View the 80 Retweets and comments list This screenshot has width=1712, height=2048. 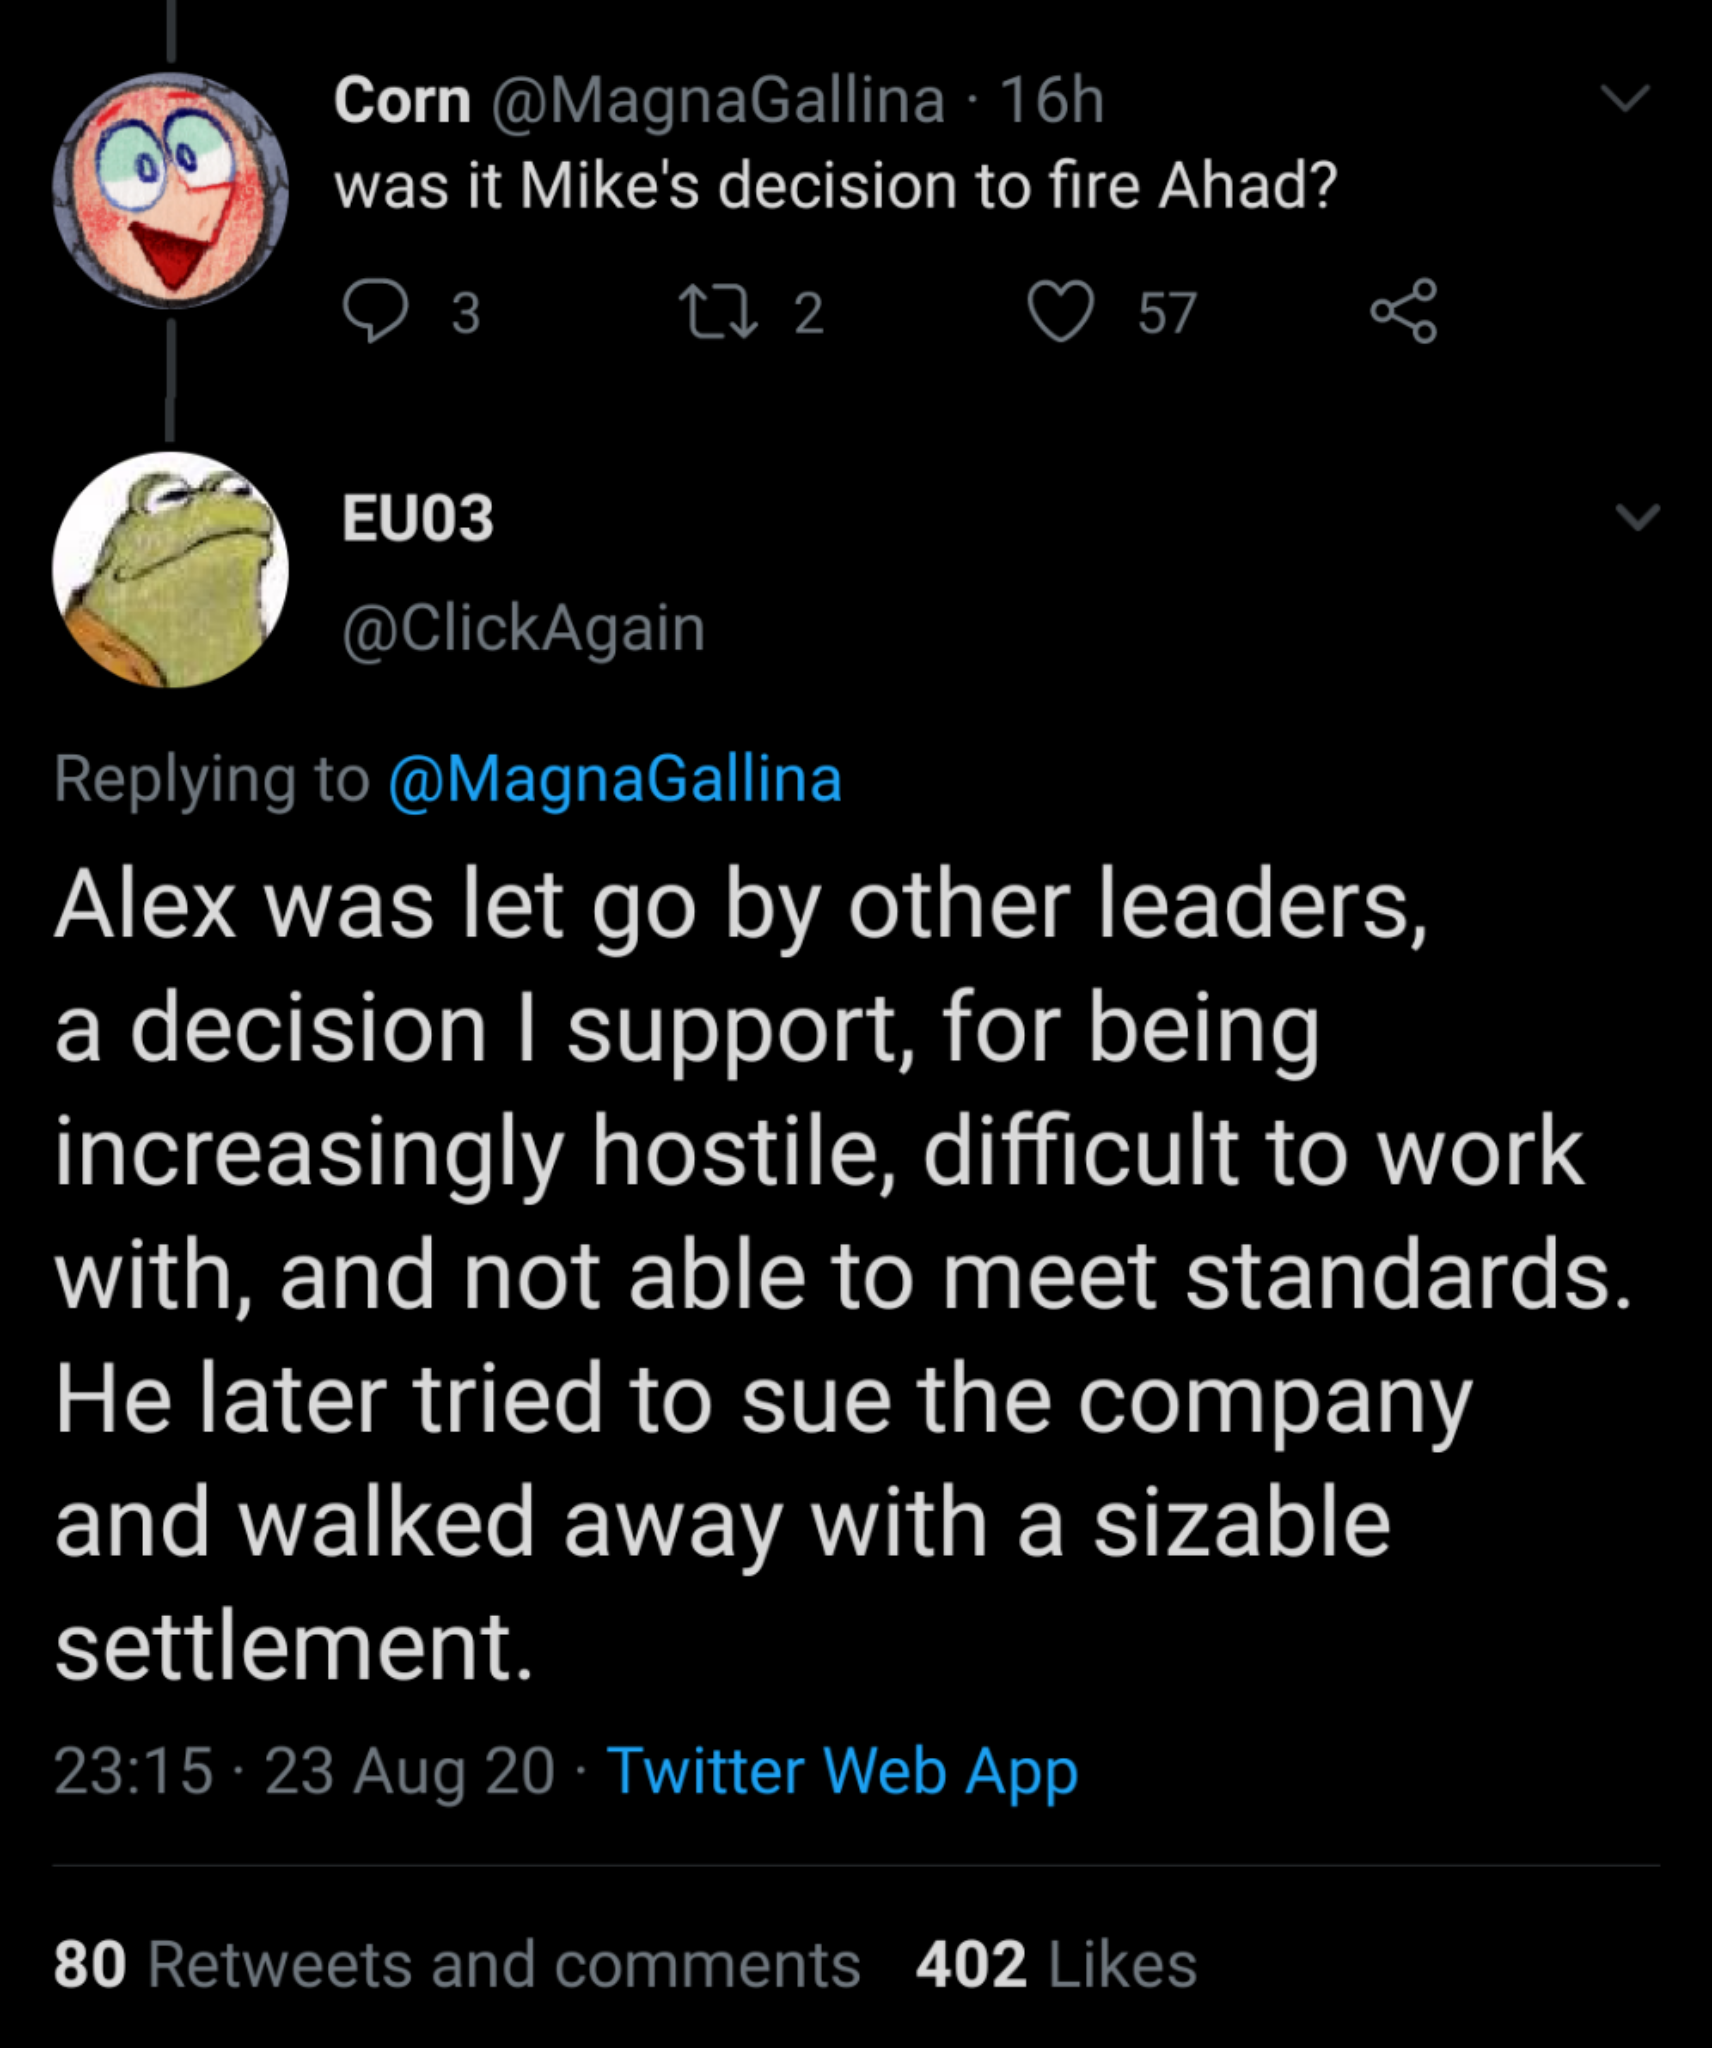(x=456, y=1963)
